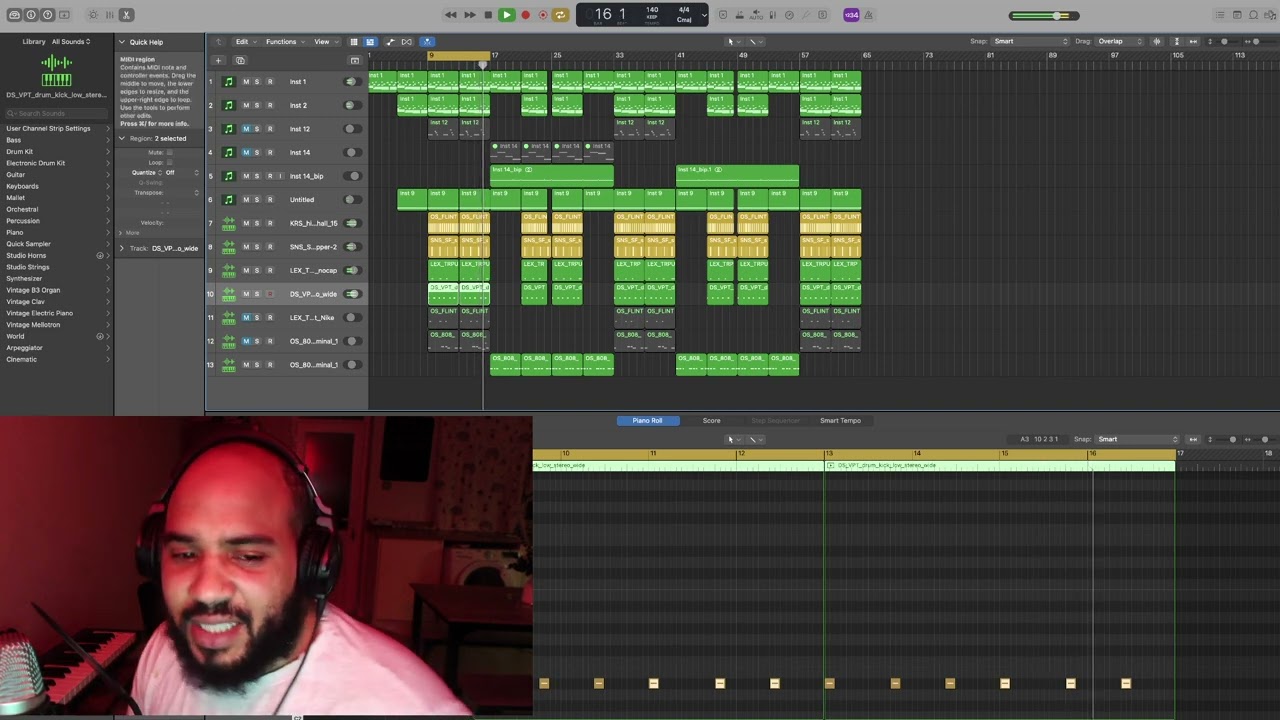This screenshot has width=1280, height=720.
Task: Open the All Sounds dropdown in Library
Action: 71,42
